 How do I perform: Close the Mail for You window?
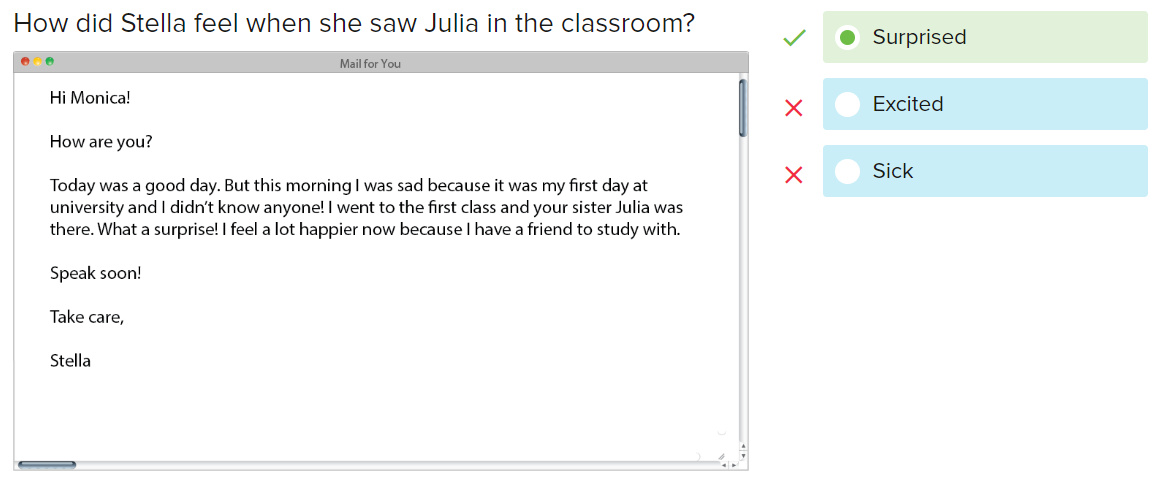point(25,62)
